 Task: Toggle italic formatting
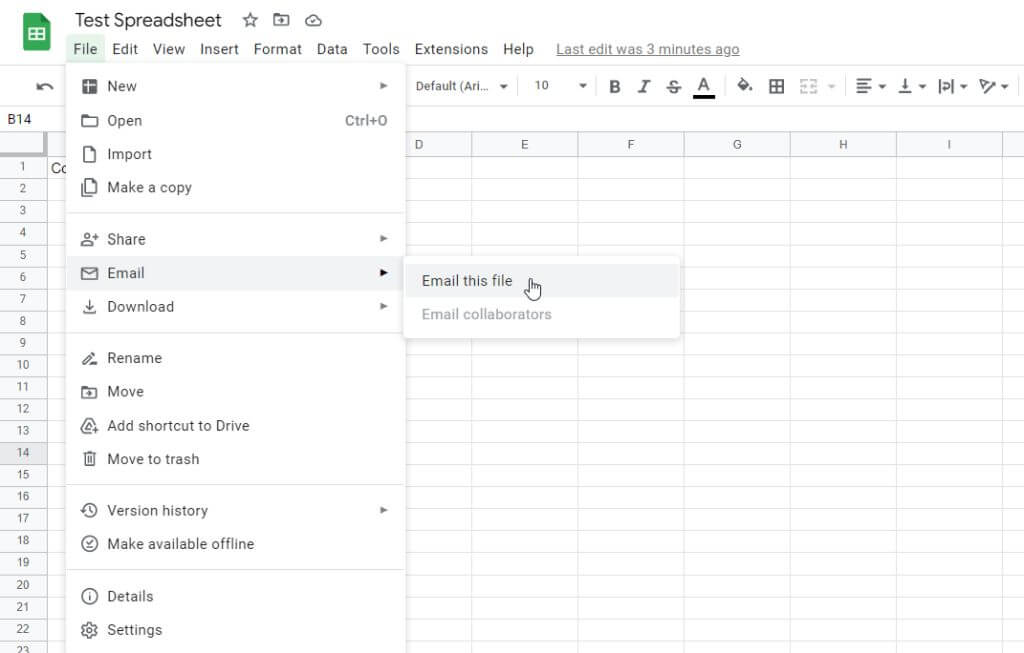point(644,86)
